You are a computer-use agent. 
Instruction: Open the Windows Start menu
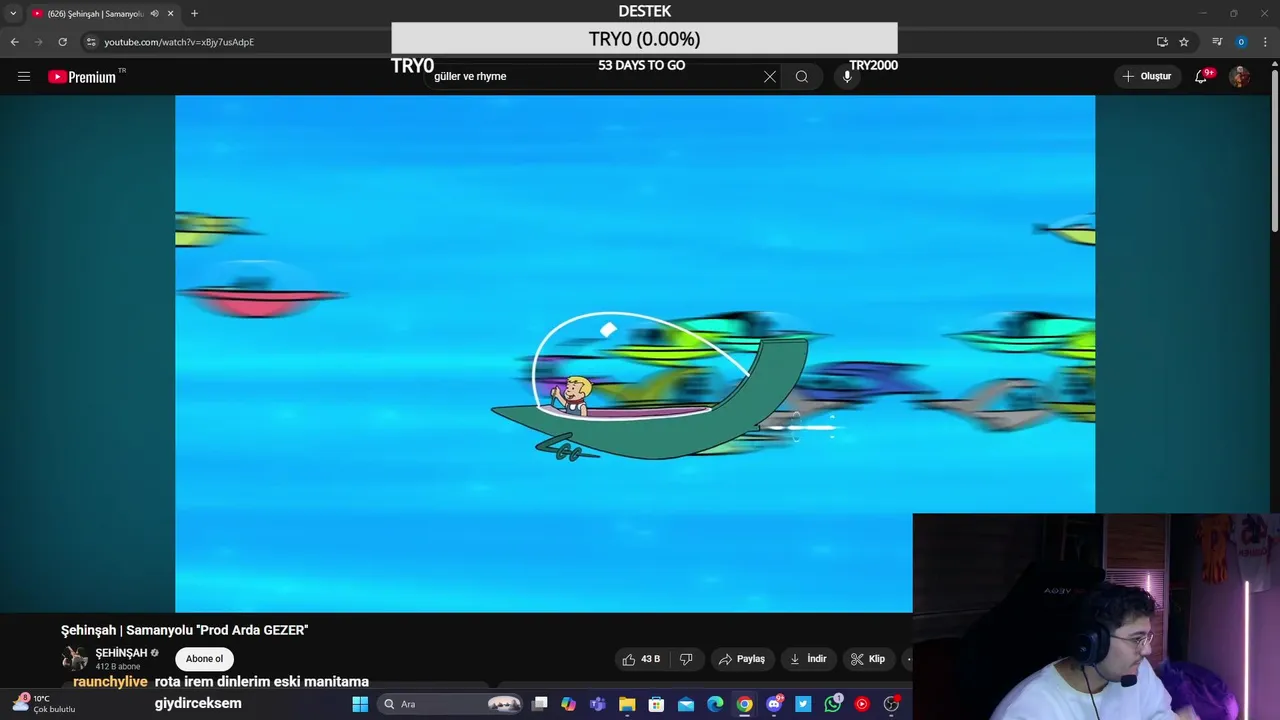(360, 704)
